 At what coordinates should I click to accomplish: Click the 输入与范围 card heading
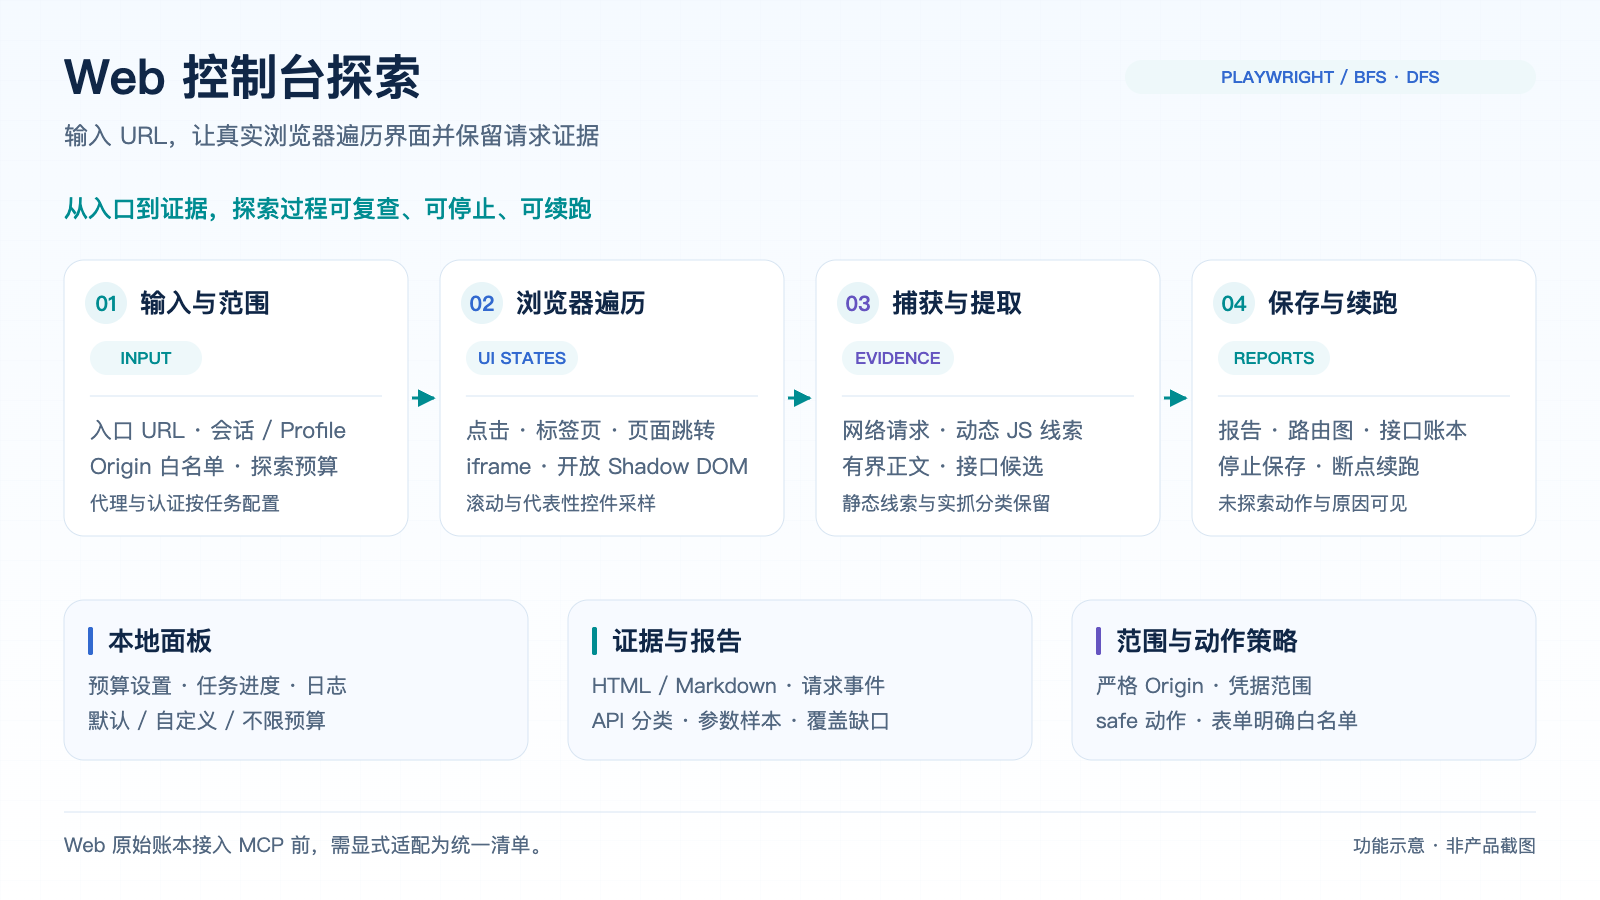pos(205,303)
